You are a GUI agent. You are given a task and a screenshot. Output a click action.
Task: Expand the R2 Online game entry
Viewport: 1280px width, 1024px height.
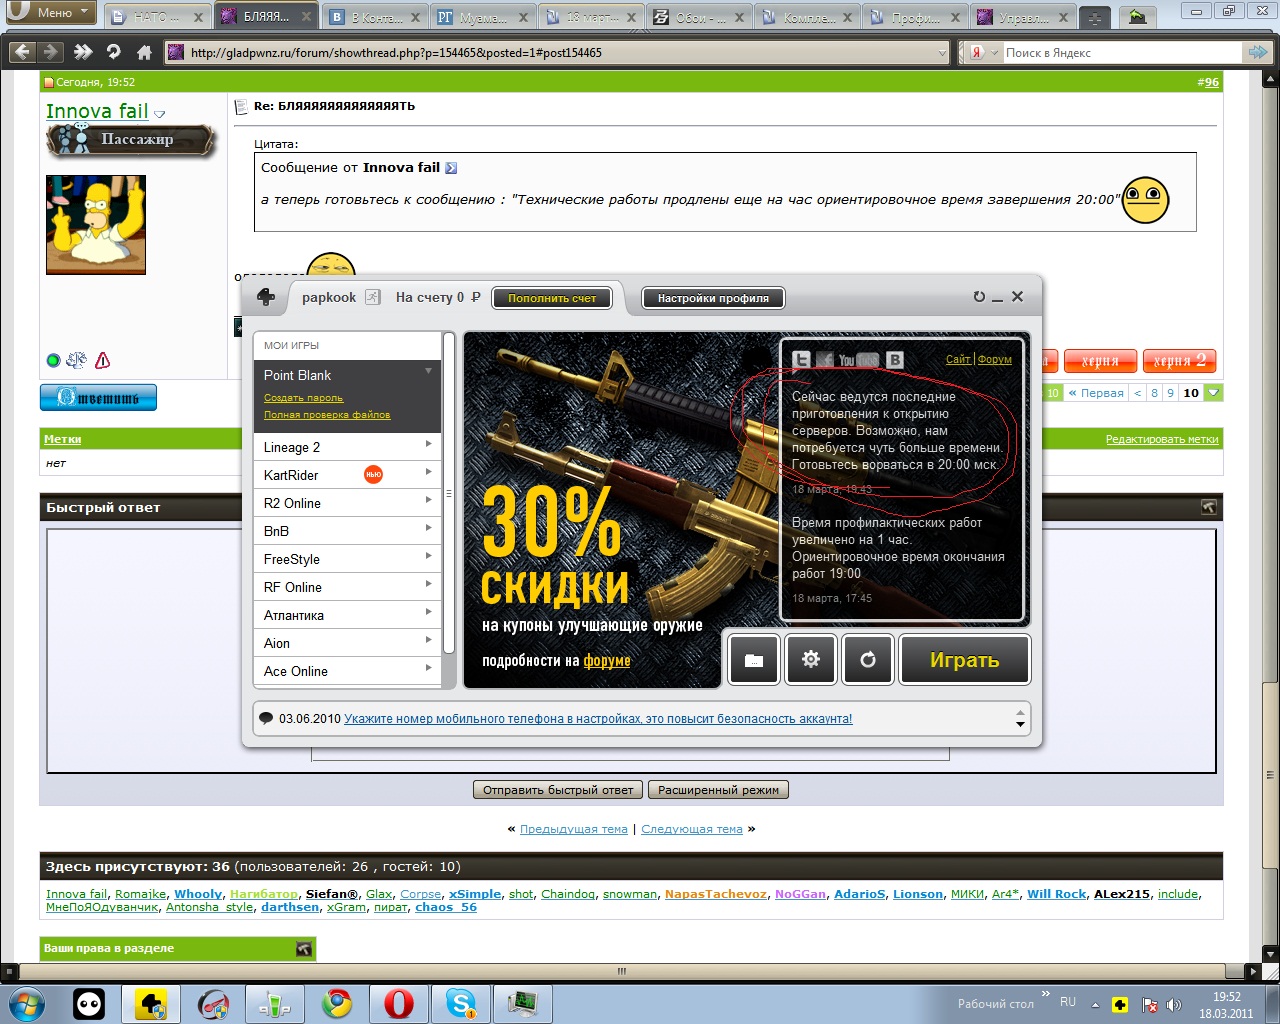tap(429, 500)
